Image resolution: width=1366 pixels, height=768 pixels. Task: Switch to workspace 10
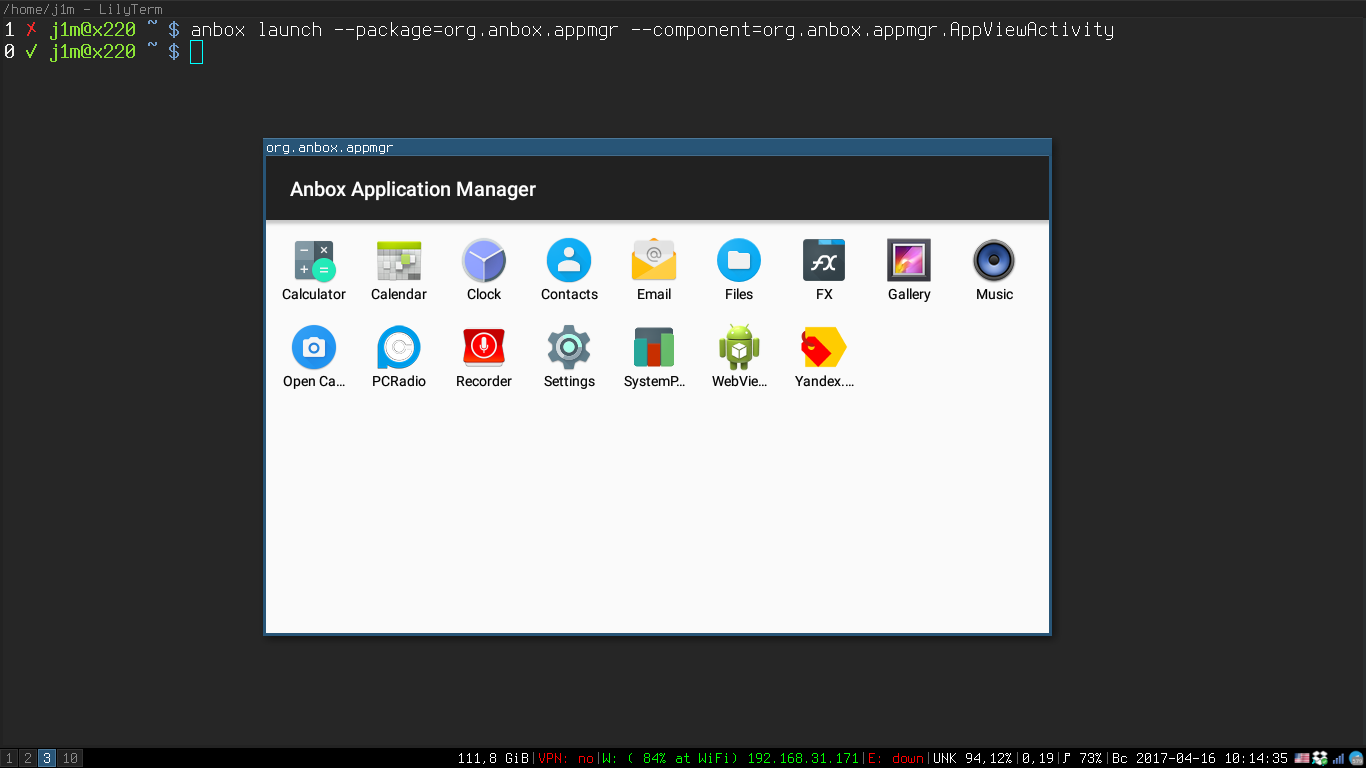[x=70, y=759]
